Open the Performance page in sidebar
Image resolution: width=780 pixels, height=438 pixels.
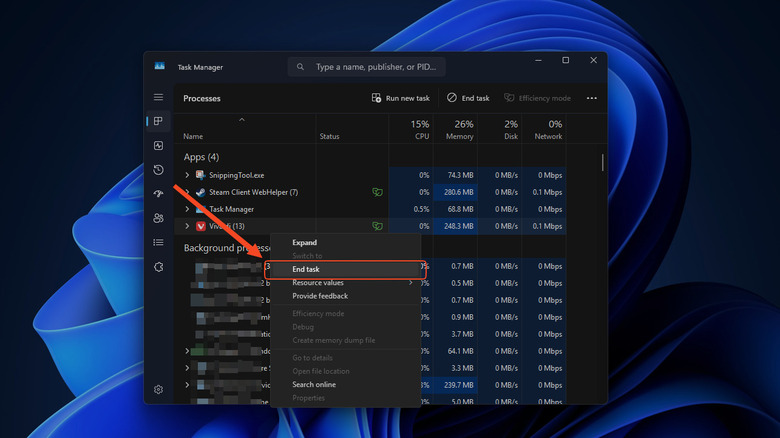click(158, 146)
